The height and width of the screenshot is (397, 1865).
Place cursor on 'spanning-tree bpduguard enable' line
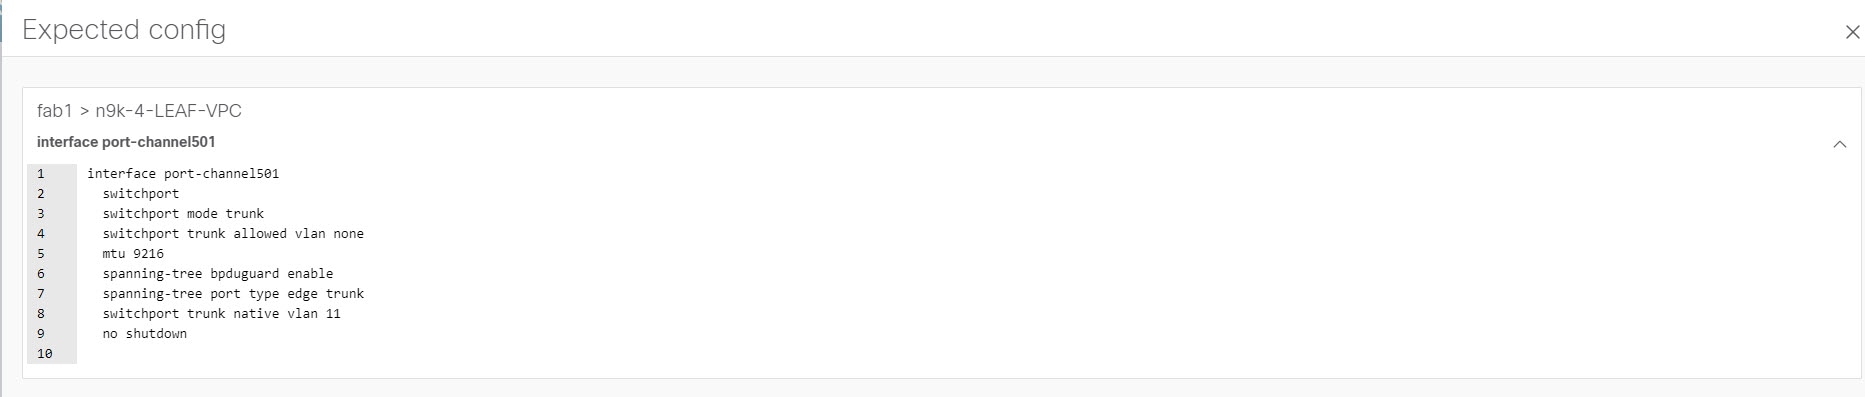tap(218, 274)
